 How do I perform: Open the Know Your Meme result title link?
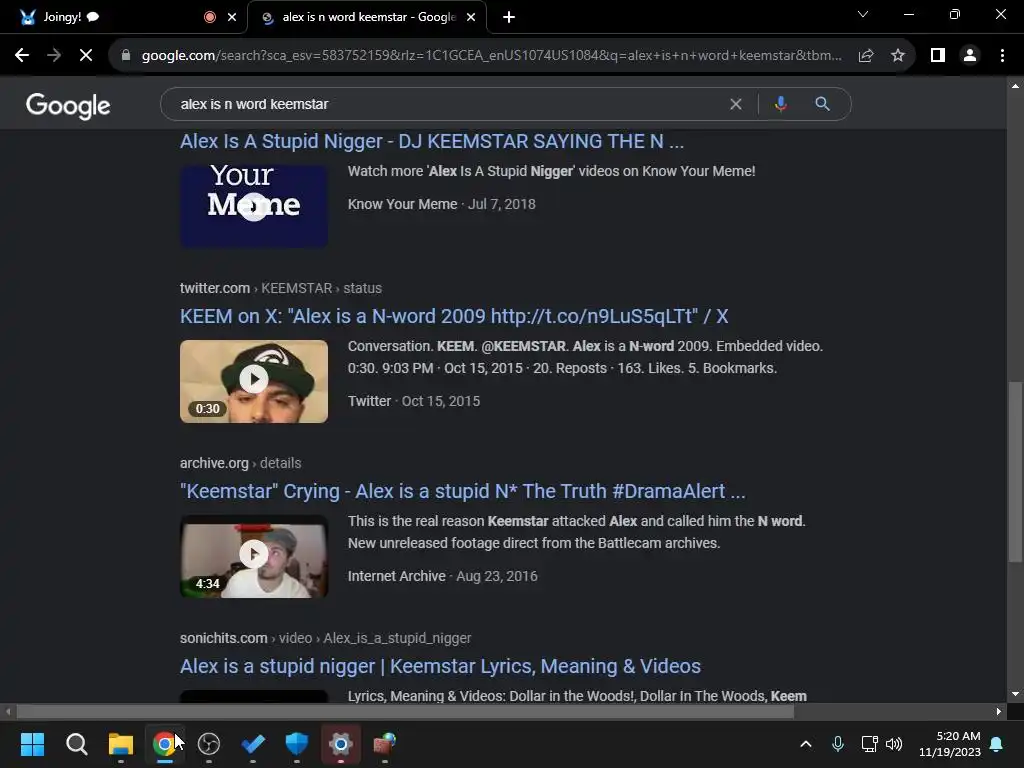pyautogui.click(x=432, y=141)
